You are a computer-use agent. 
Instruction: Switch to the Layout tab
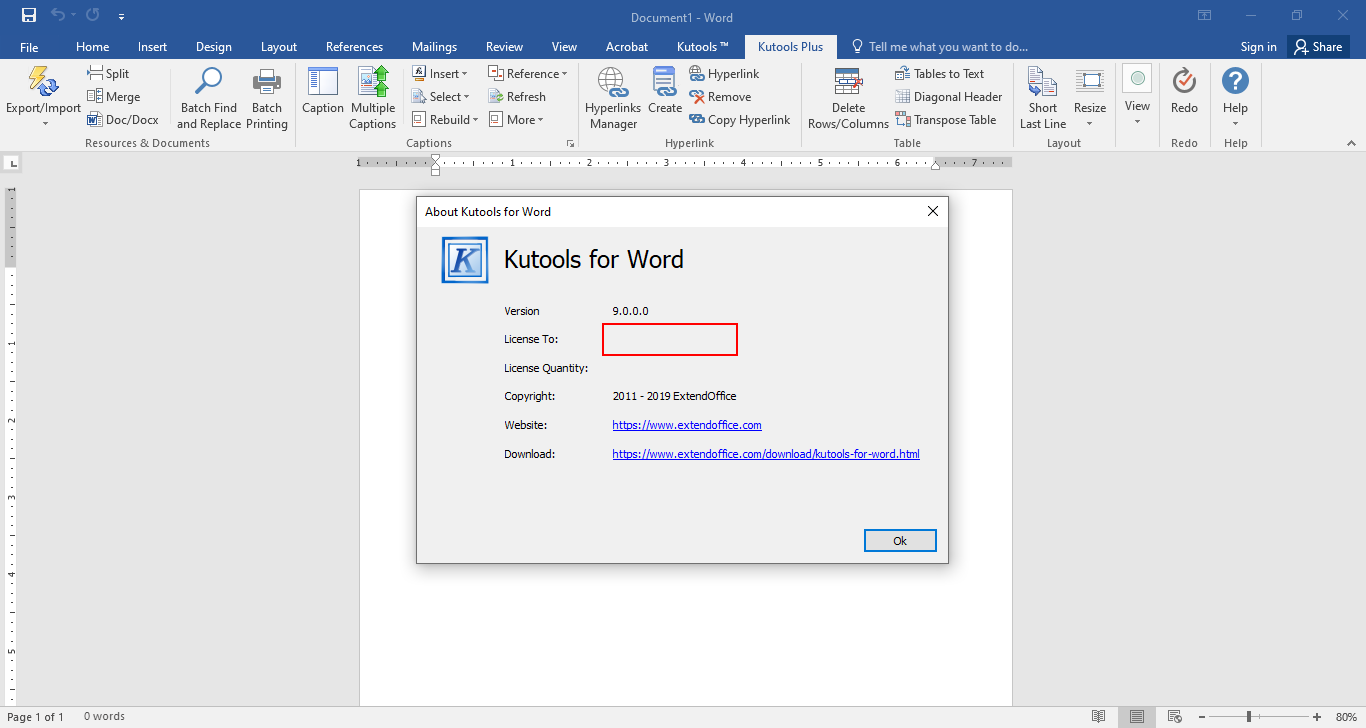click(x=279, y=47)
